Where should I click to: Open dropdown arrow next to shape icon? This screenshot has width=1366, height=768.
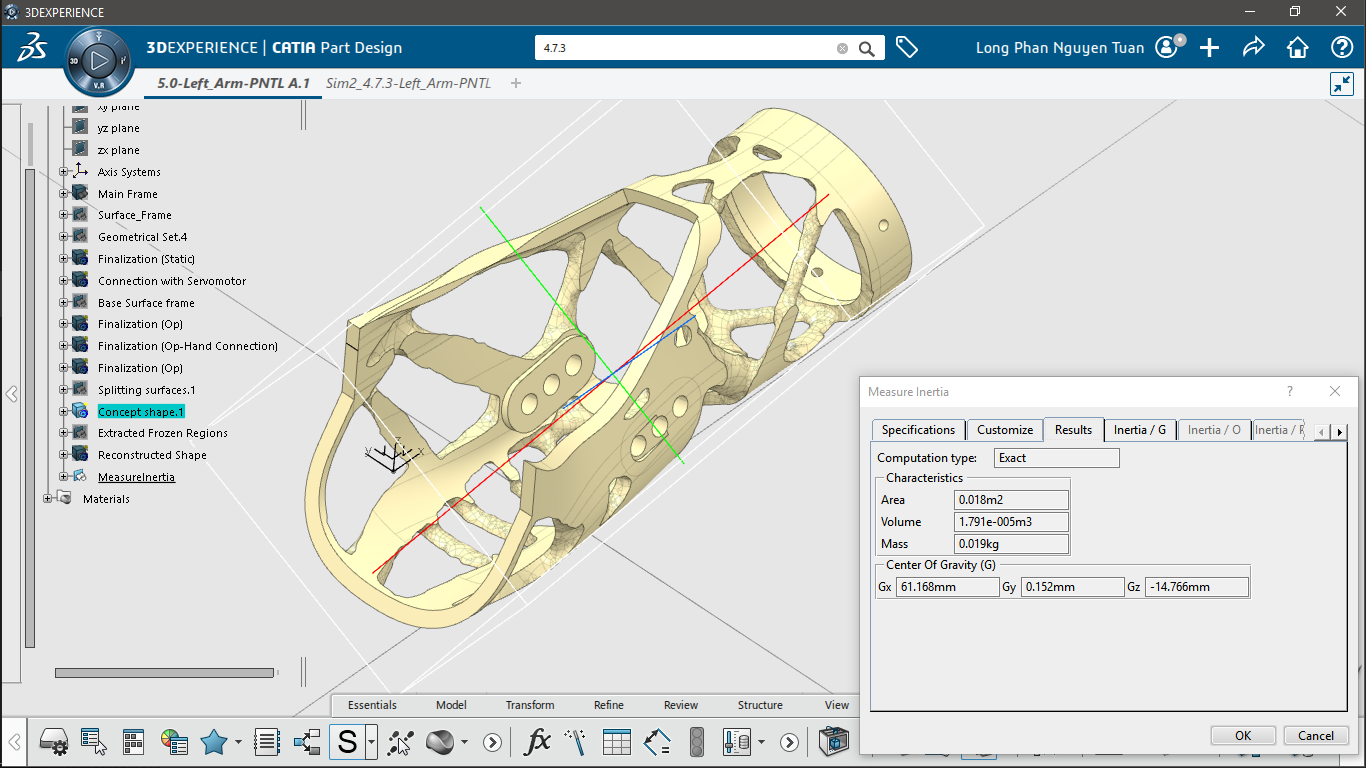tap(465, 742)
